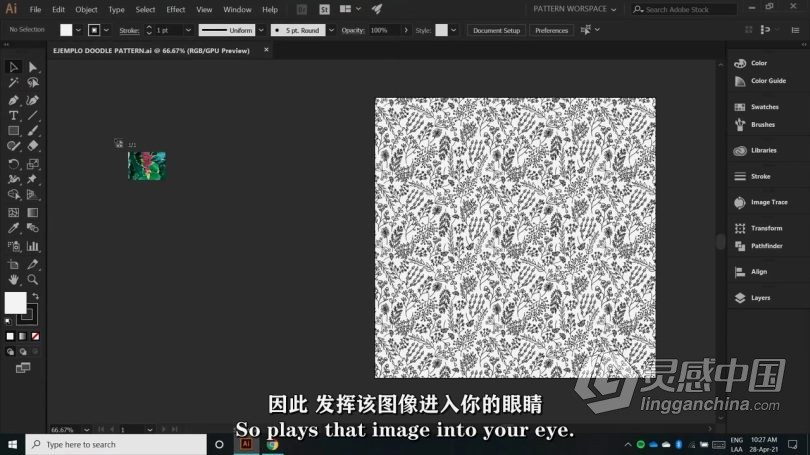The height and width of the screenshot is (455, 810).
Task: Select the Scale tool
Action: tap(33, 164)
